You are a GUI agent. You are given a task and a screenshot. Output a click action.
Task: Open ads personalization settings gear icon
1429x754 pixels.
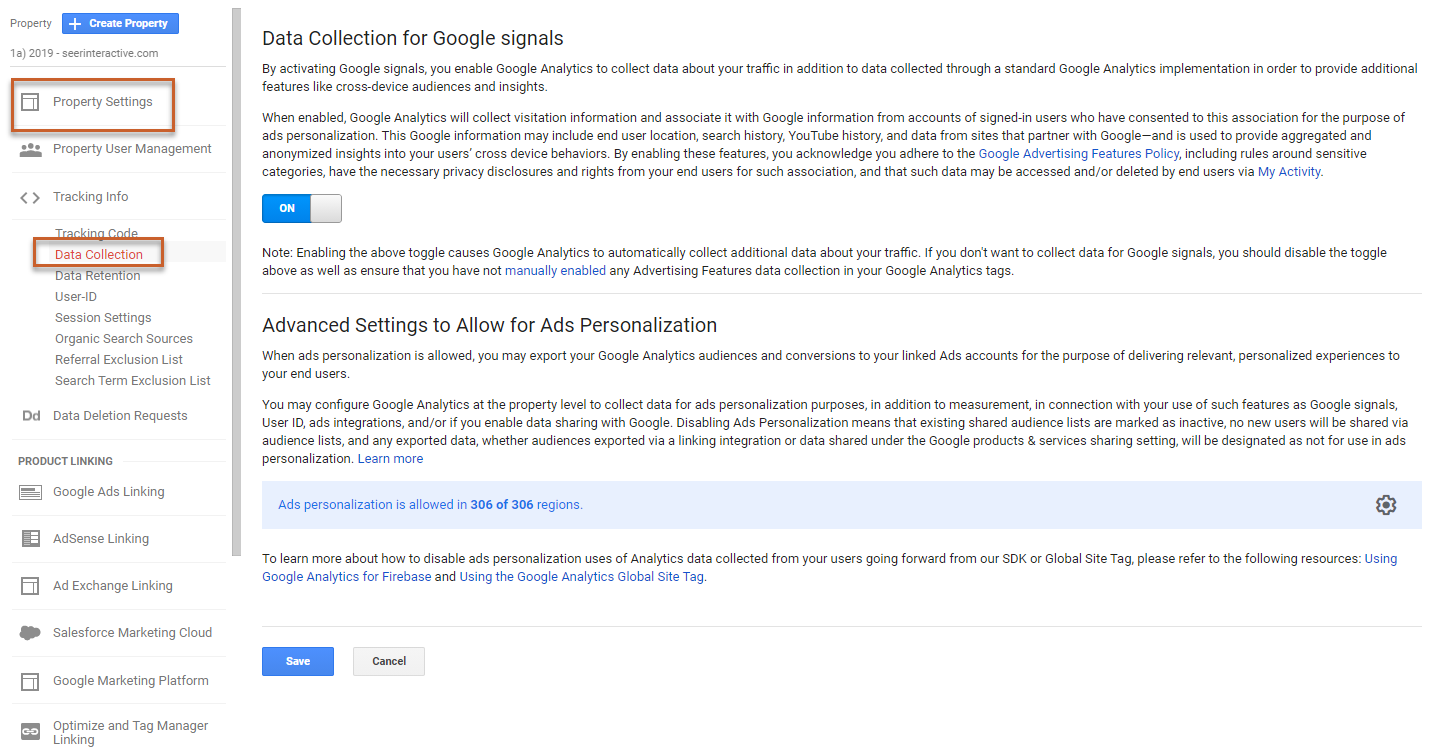(x=1385, y=505)
